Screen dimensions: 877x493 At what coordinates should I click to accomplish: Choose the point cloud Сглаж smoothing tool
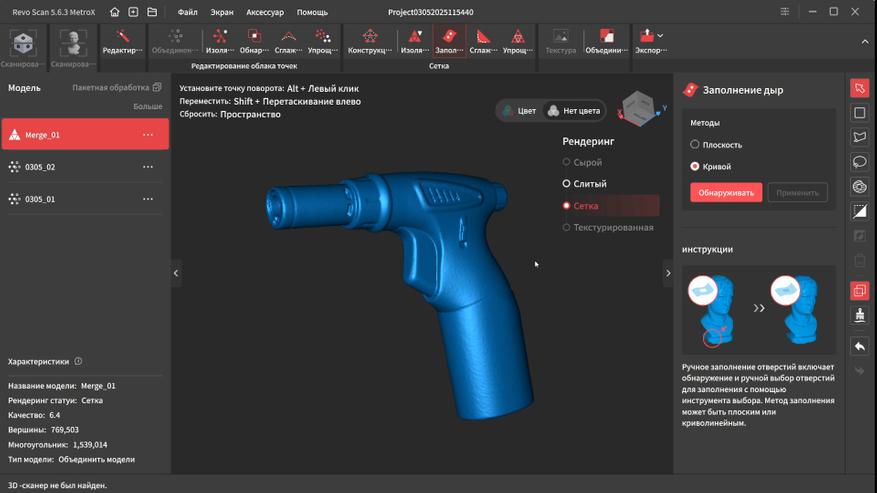pos(289,42)
